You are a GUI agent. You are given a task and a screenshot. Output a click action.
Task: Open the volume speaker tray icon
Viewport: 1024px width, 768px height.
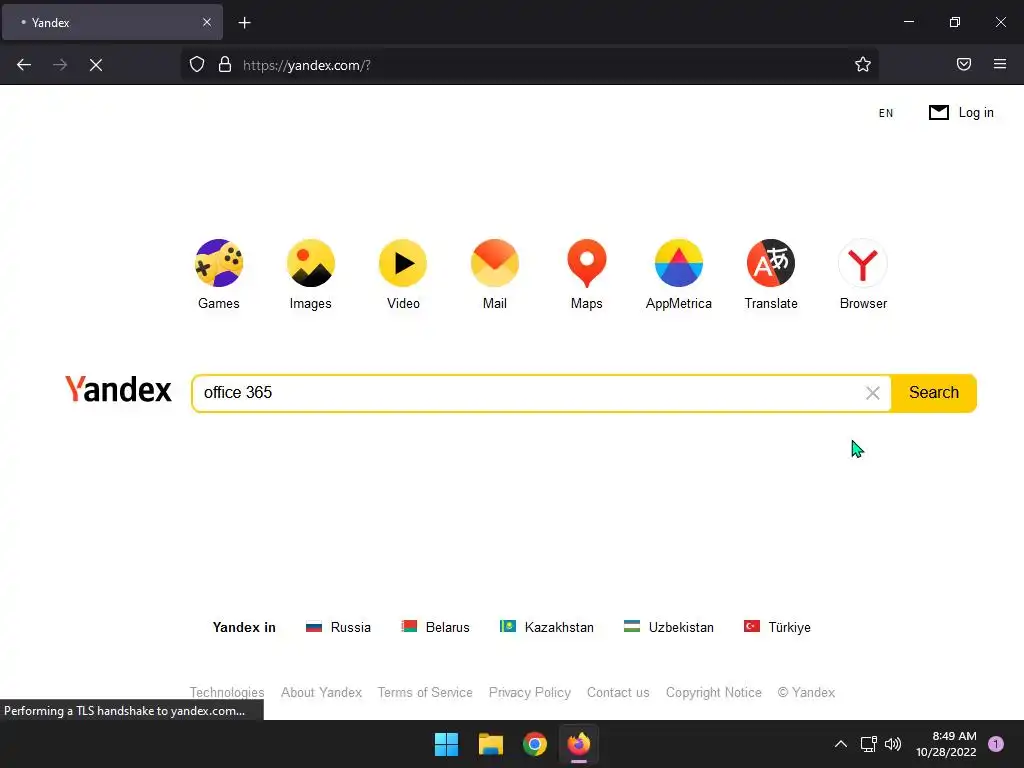click(893, 744)
